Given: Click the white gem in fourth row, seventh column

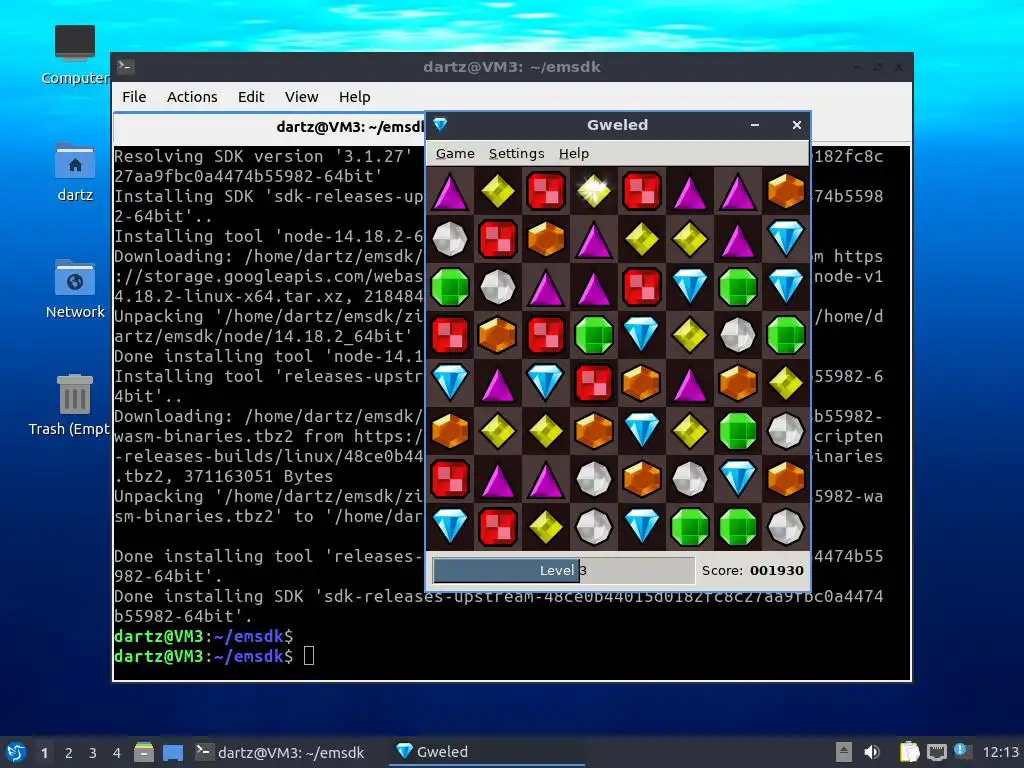Looking at the screenshot, I should pos(738,334).
